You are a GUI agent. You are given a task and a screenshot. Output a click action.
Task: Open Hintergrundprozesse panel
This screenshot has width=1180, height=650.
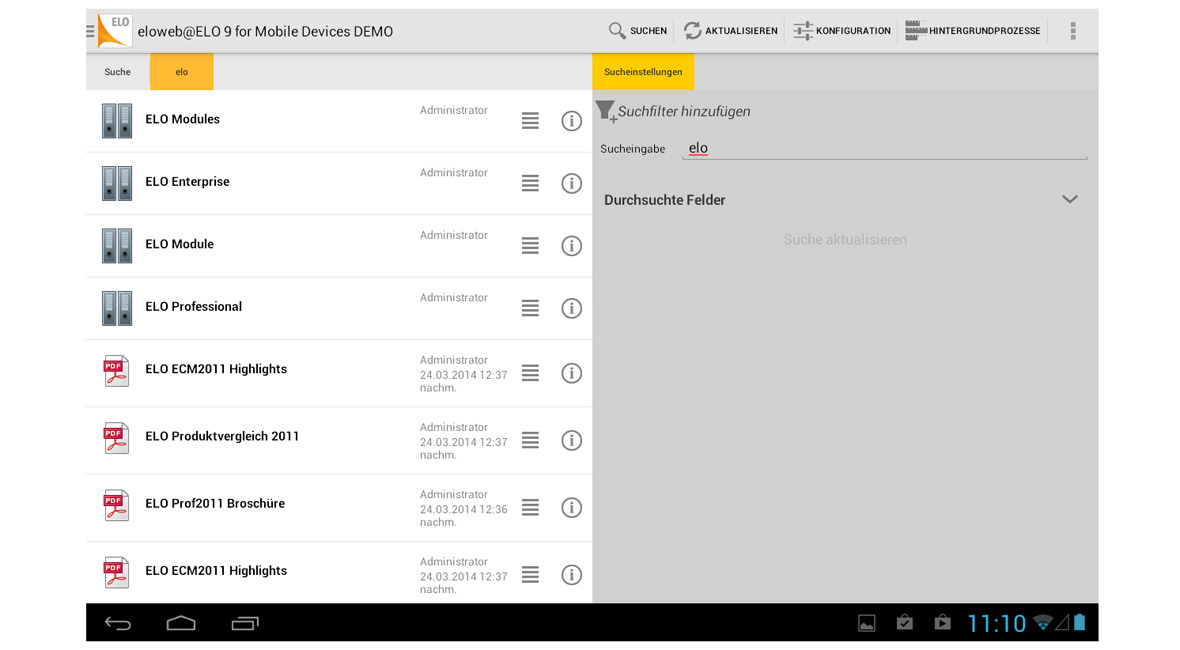pos(972,31)
